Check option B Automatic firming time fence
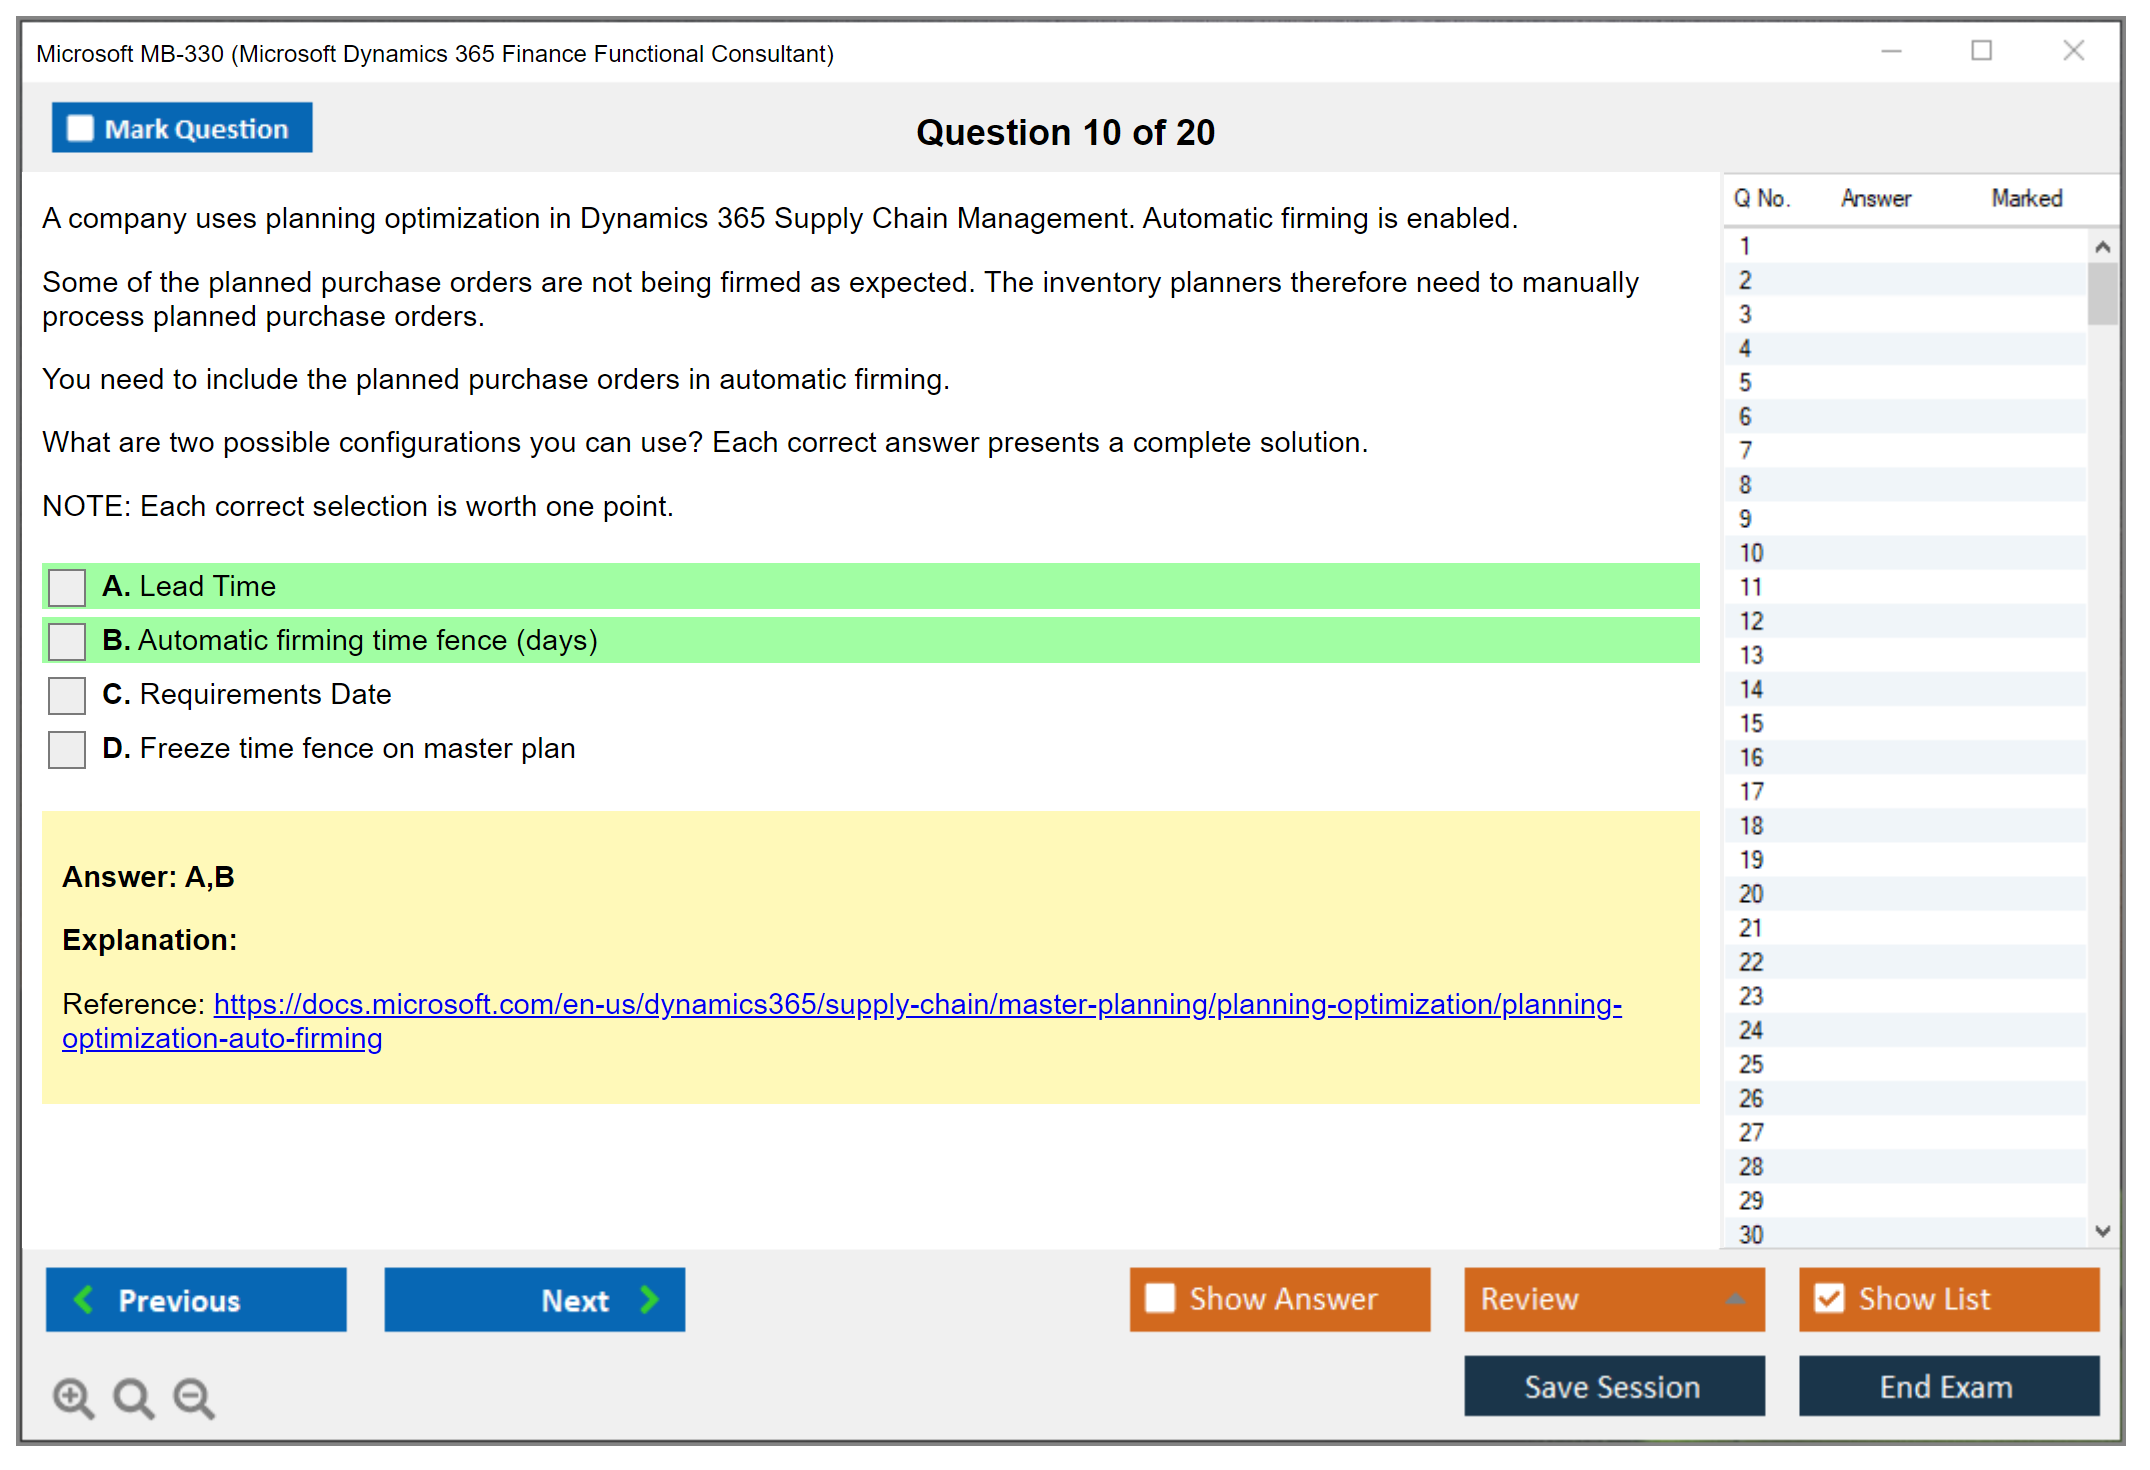The width and height of the screenshot is (2150, 1470). tap(67, 641)
